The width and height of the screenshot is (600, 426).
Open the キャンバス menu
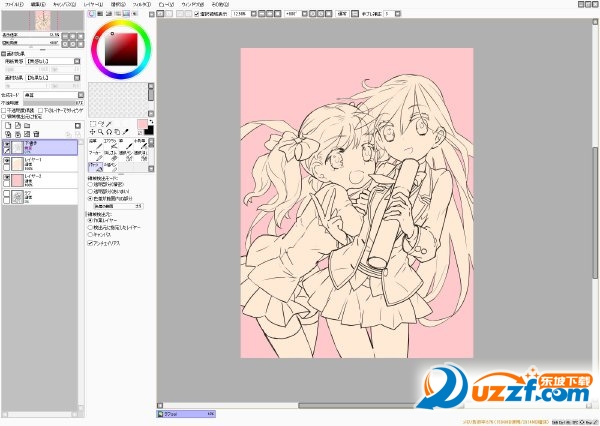pyautogui.click(x=64, y=5)
